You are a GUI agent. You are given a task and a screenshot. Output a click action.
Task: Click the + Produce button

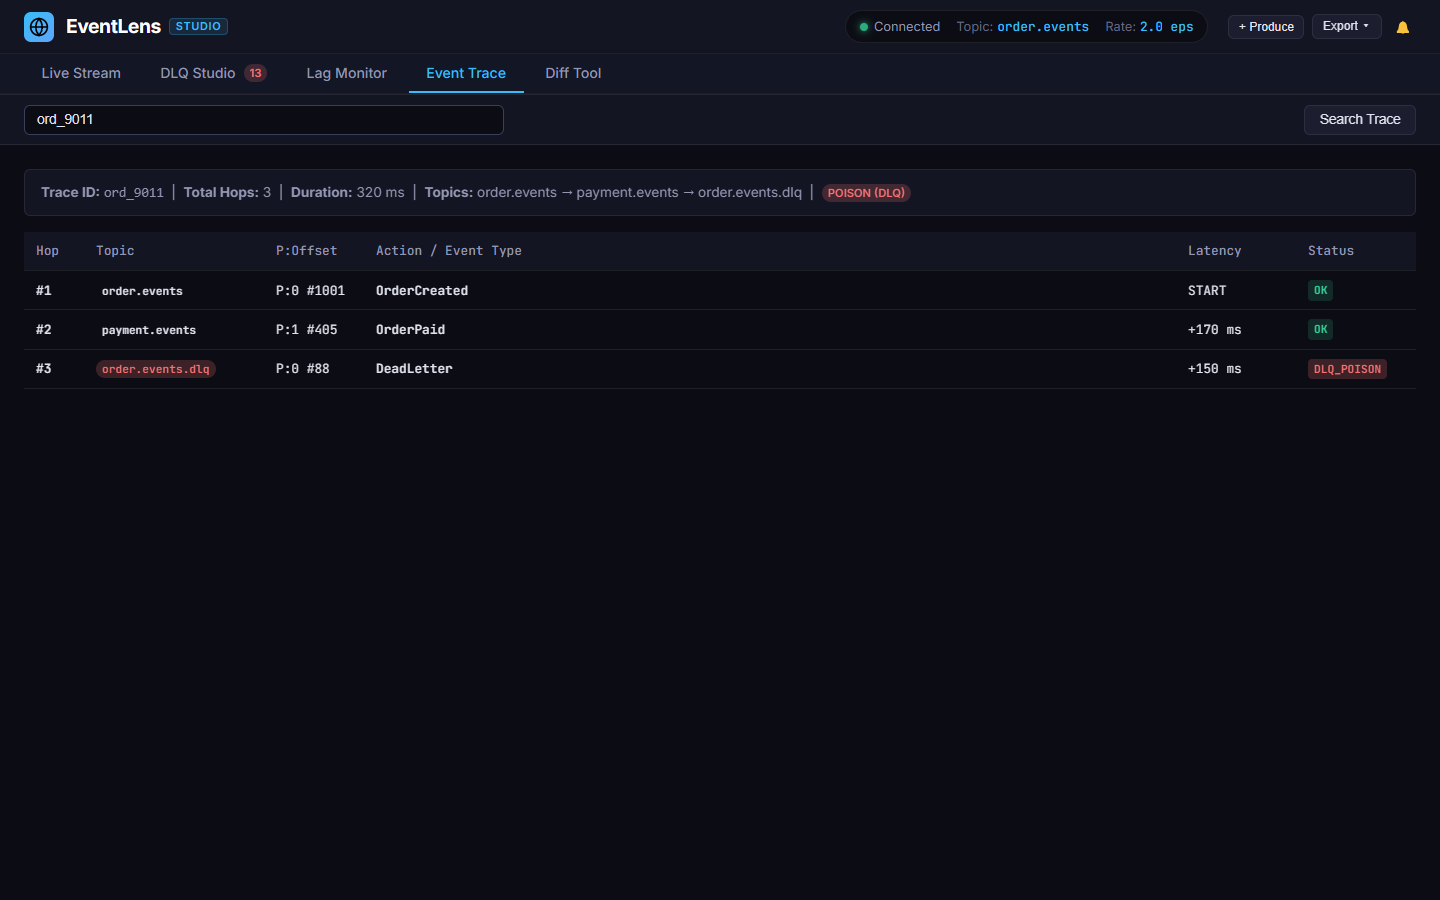1266,27
